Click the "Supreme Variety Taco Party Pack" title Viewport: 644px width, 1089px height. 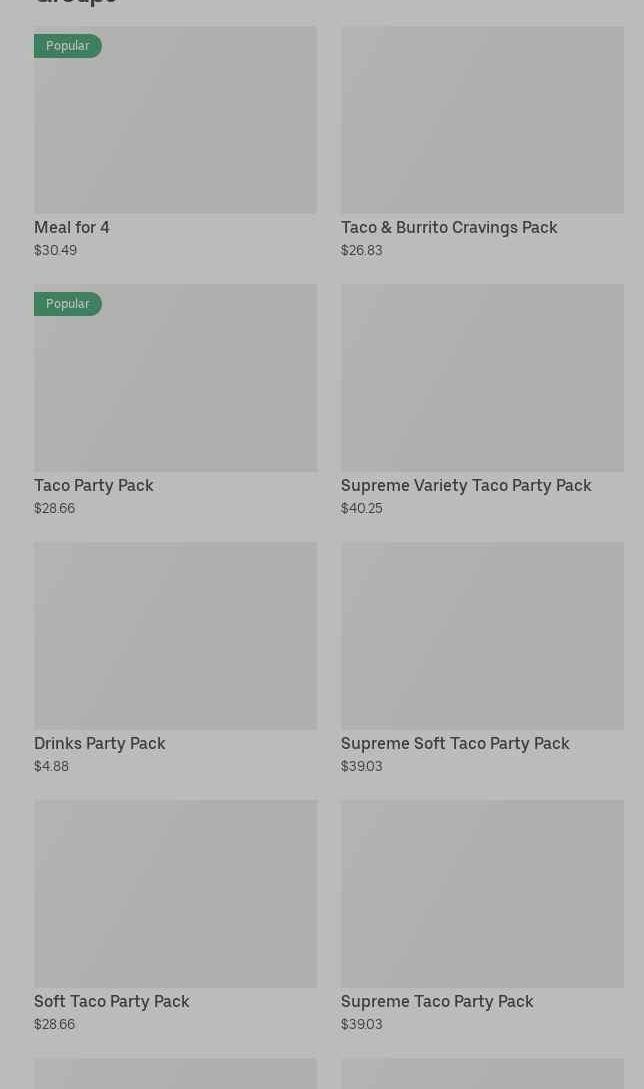466,486
